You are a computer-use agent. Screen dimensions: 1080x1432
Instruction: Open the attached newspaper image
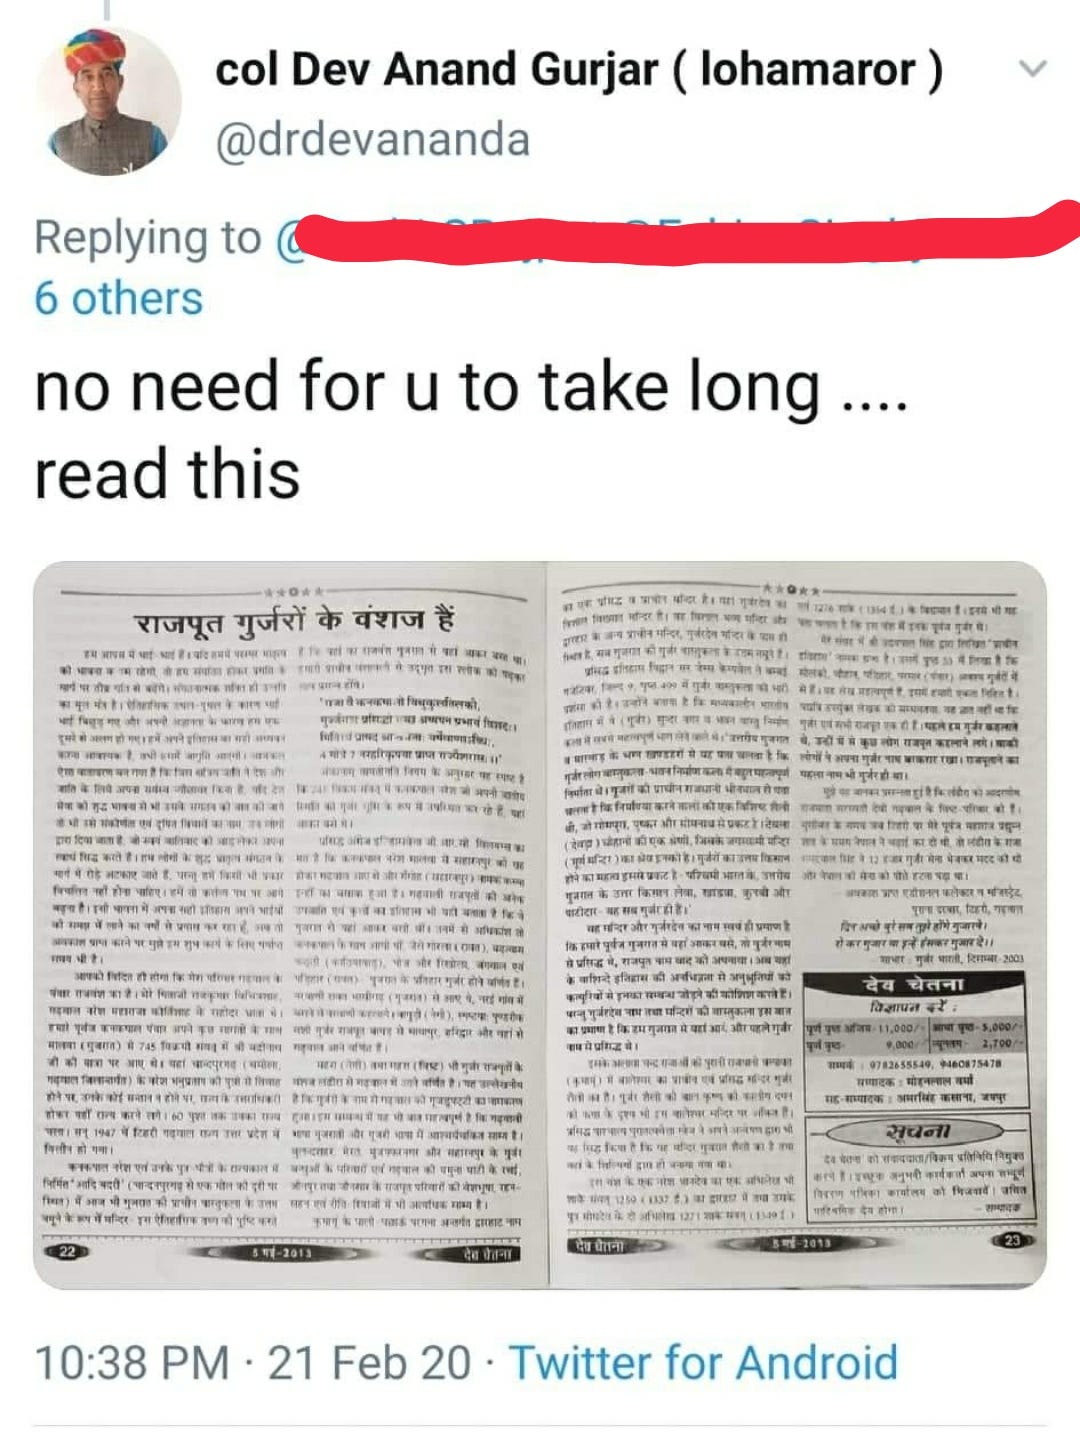pyautogui.click(x=540, y=926)
